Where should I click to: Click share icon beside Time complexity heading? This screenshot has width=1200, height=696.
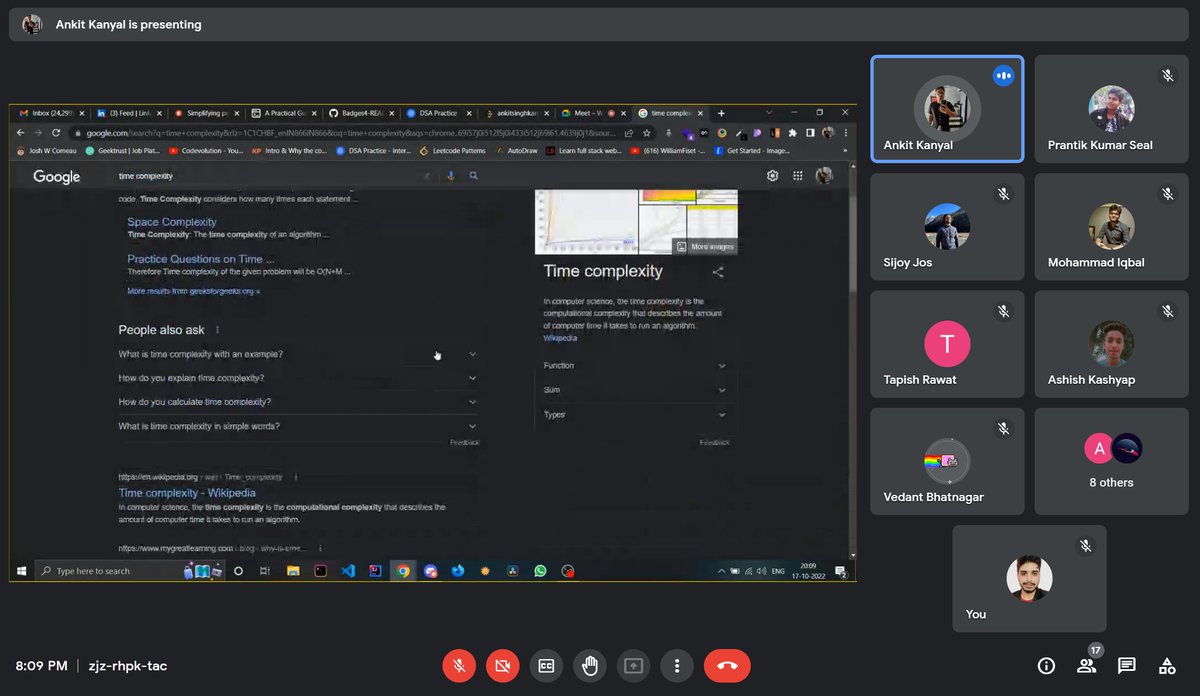coord(717,272)
